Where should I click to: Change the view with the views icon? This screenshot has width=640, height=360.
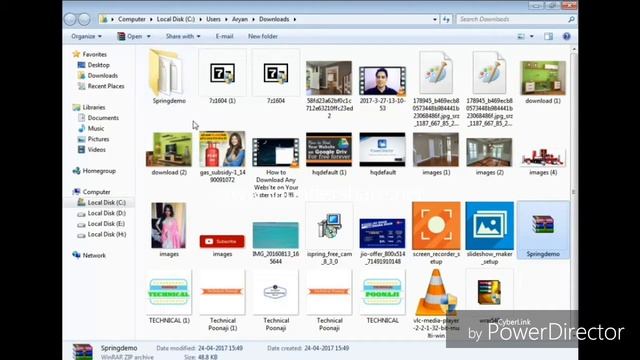[x=521, y=36]
